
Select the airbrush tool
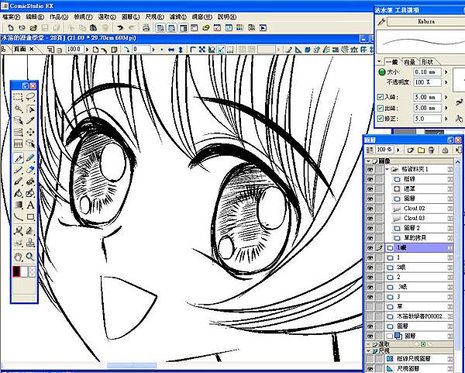(x=30, y=182)
